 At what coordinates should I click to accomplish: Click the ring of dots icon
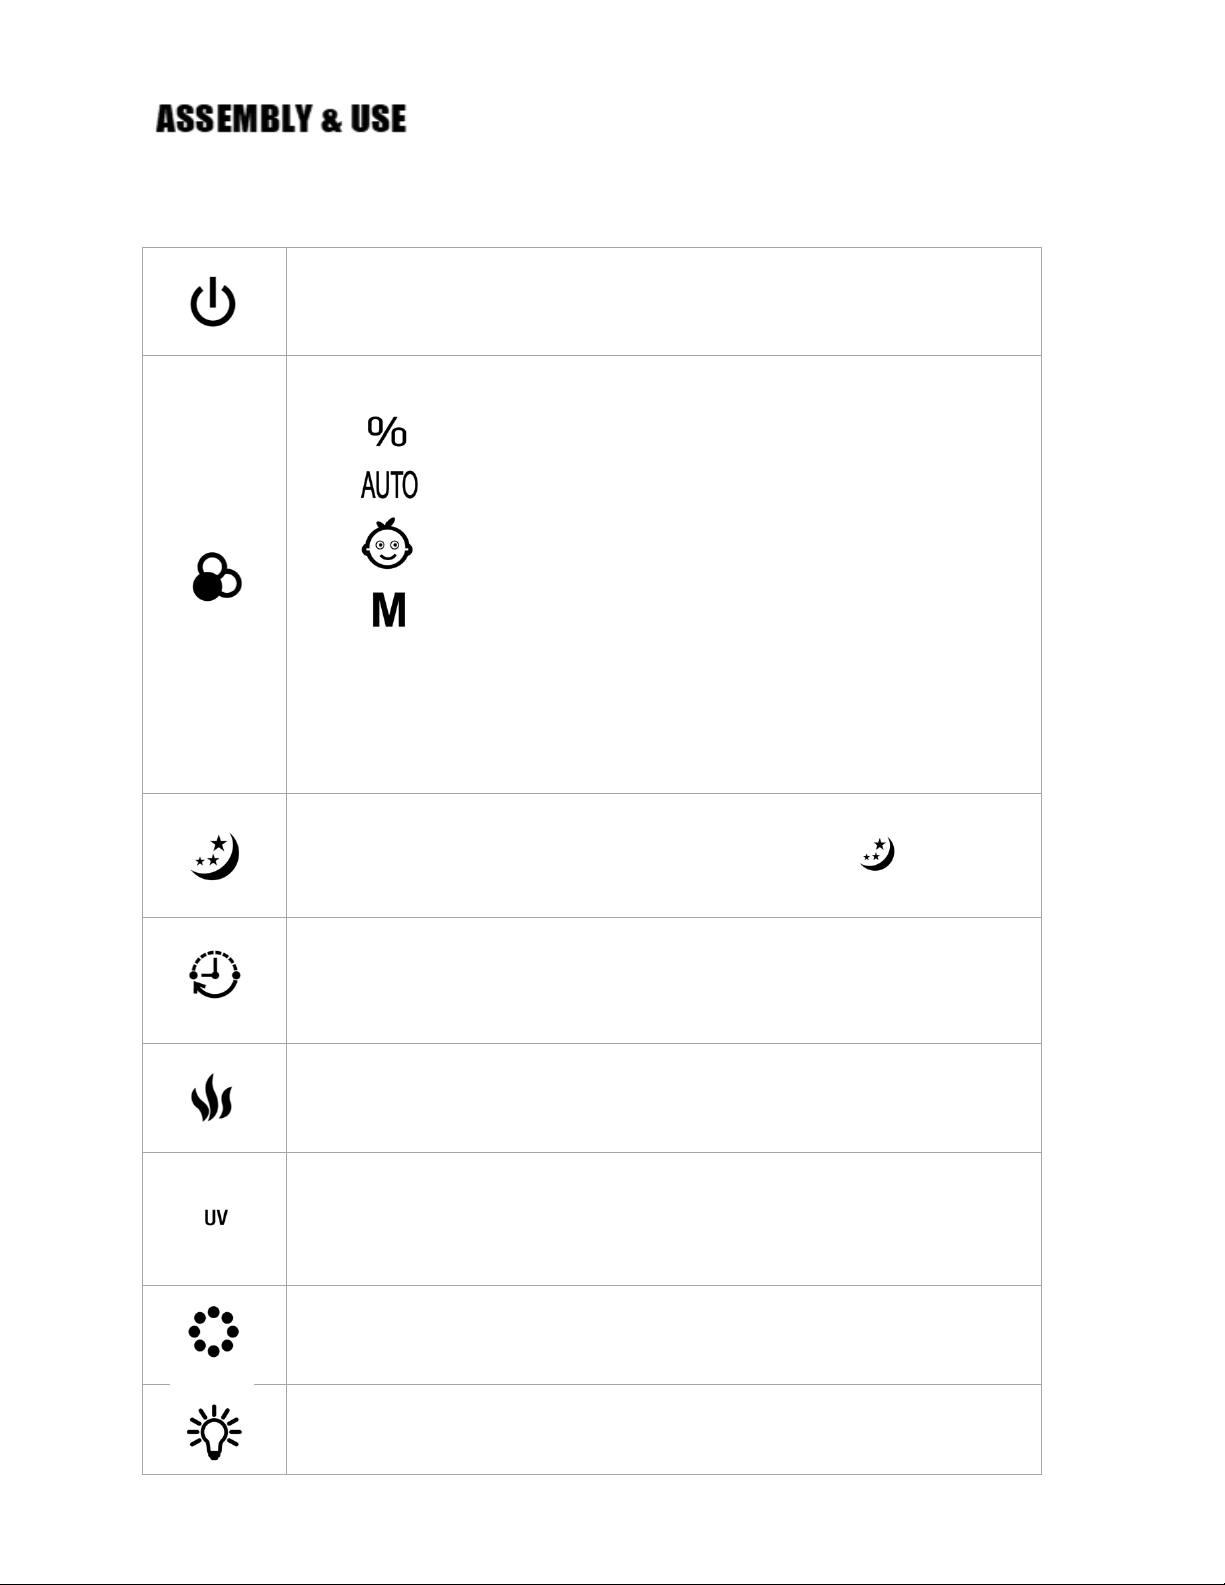point(214,1332)
